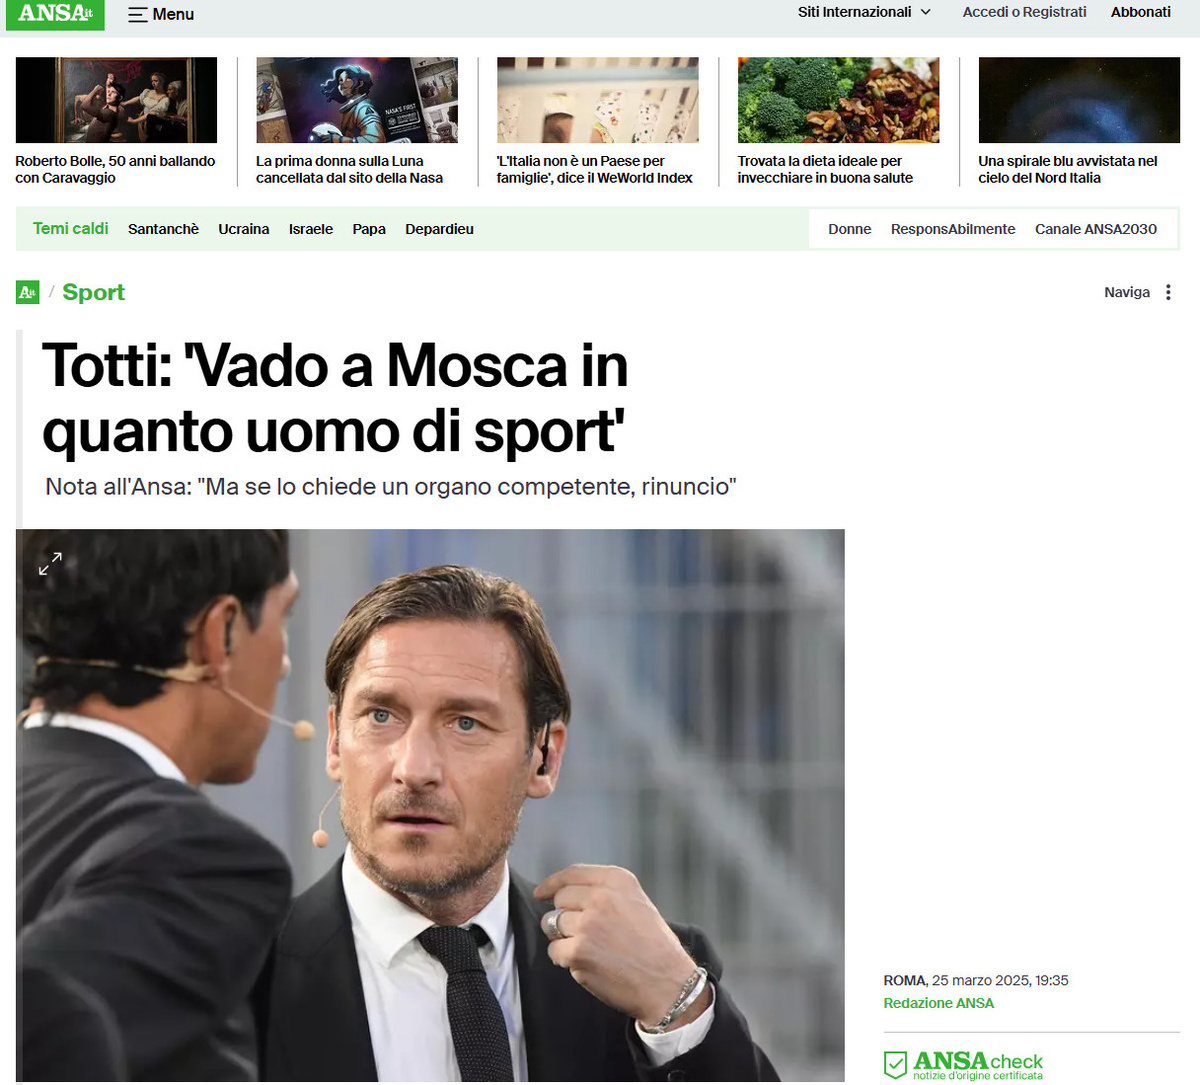Expand the article photo to fullscreen

coord(50,564)
